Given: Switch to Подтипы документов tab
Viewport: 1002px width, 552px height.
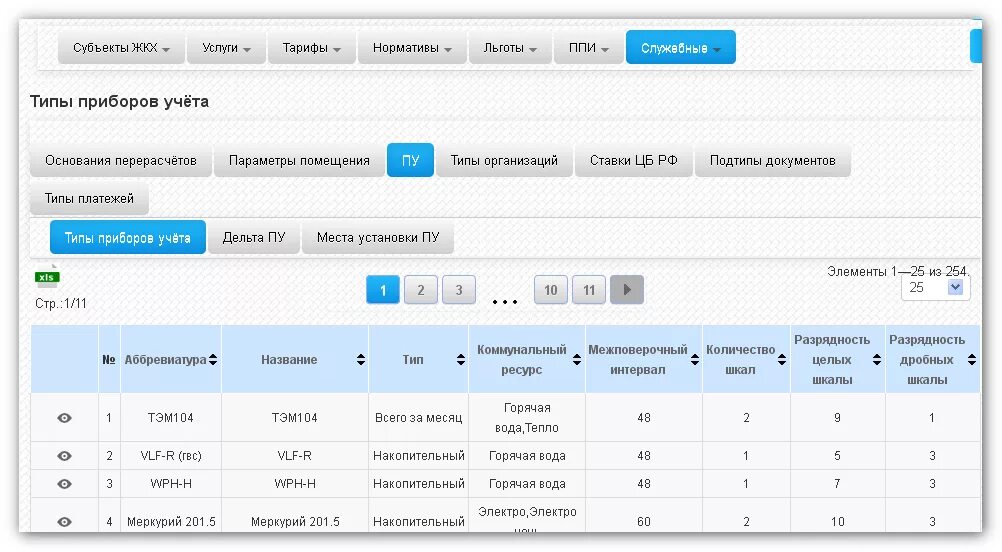Looking at the screenshot, I should (x=773, y=160).
